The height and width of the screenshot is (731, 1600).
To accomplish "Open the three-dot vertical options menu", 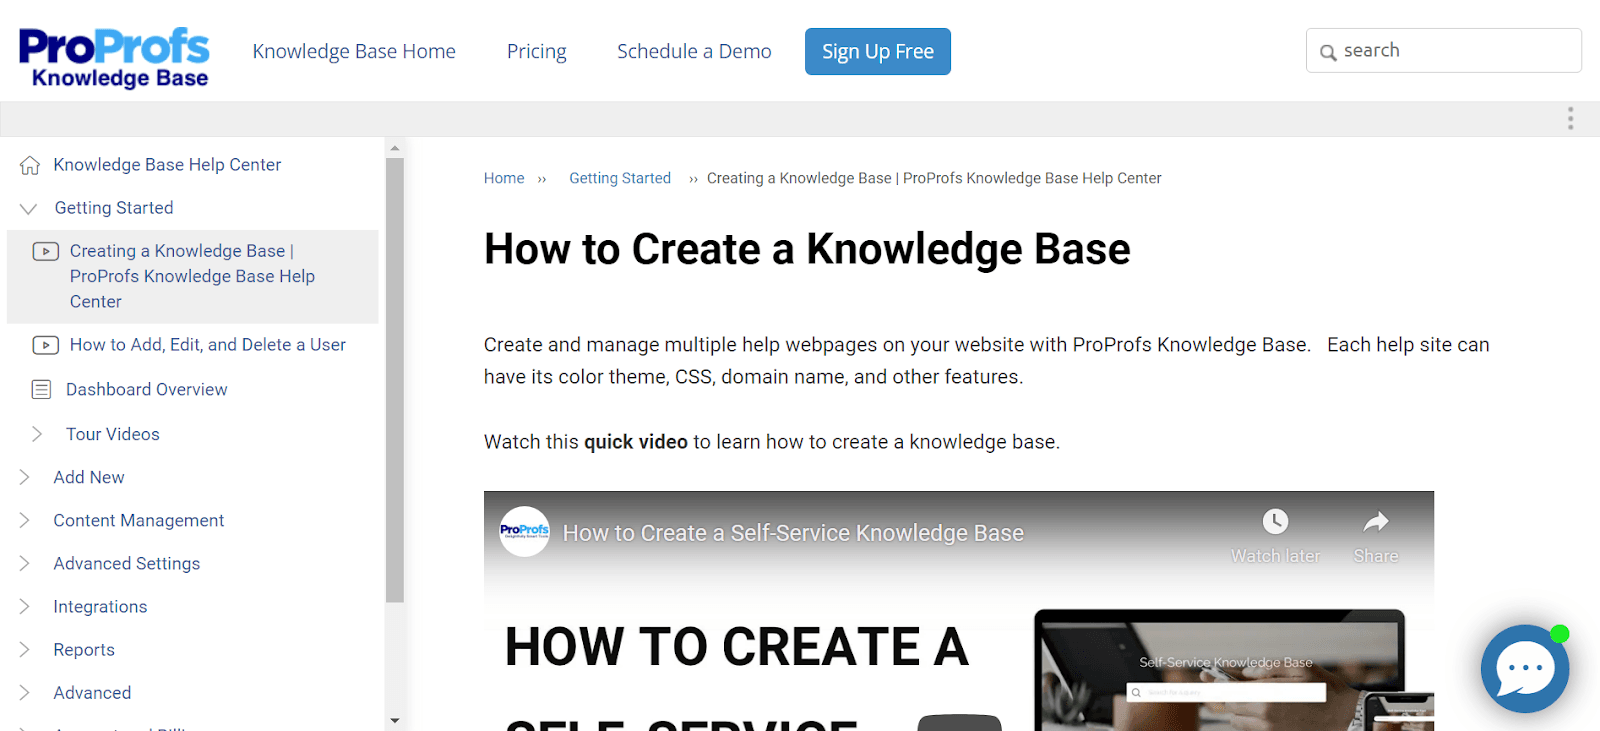I will click(x=1570, y=119).
